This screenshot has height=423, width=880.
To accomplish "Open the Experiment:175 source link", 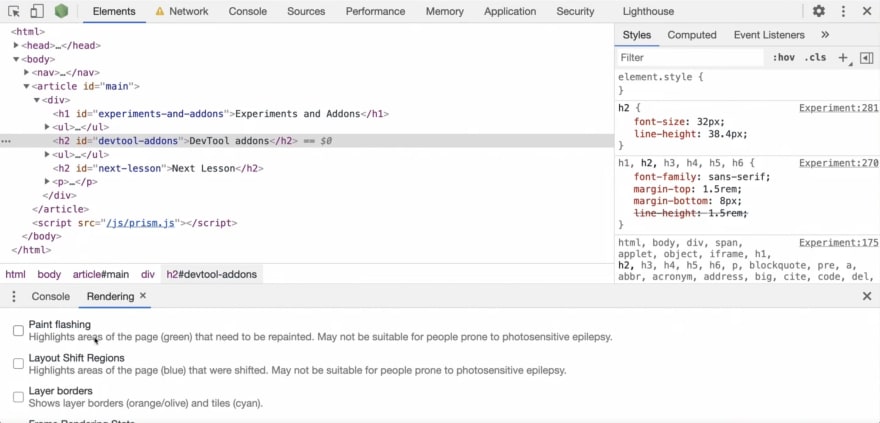I will point(838,243).
